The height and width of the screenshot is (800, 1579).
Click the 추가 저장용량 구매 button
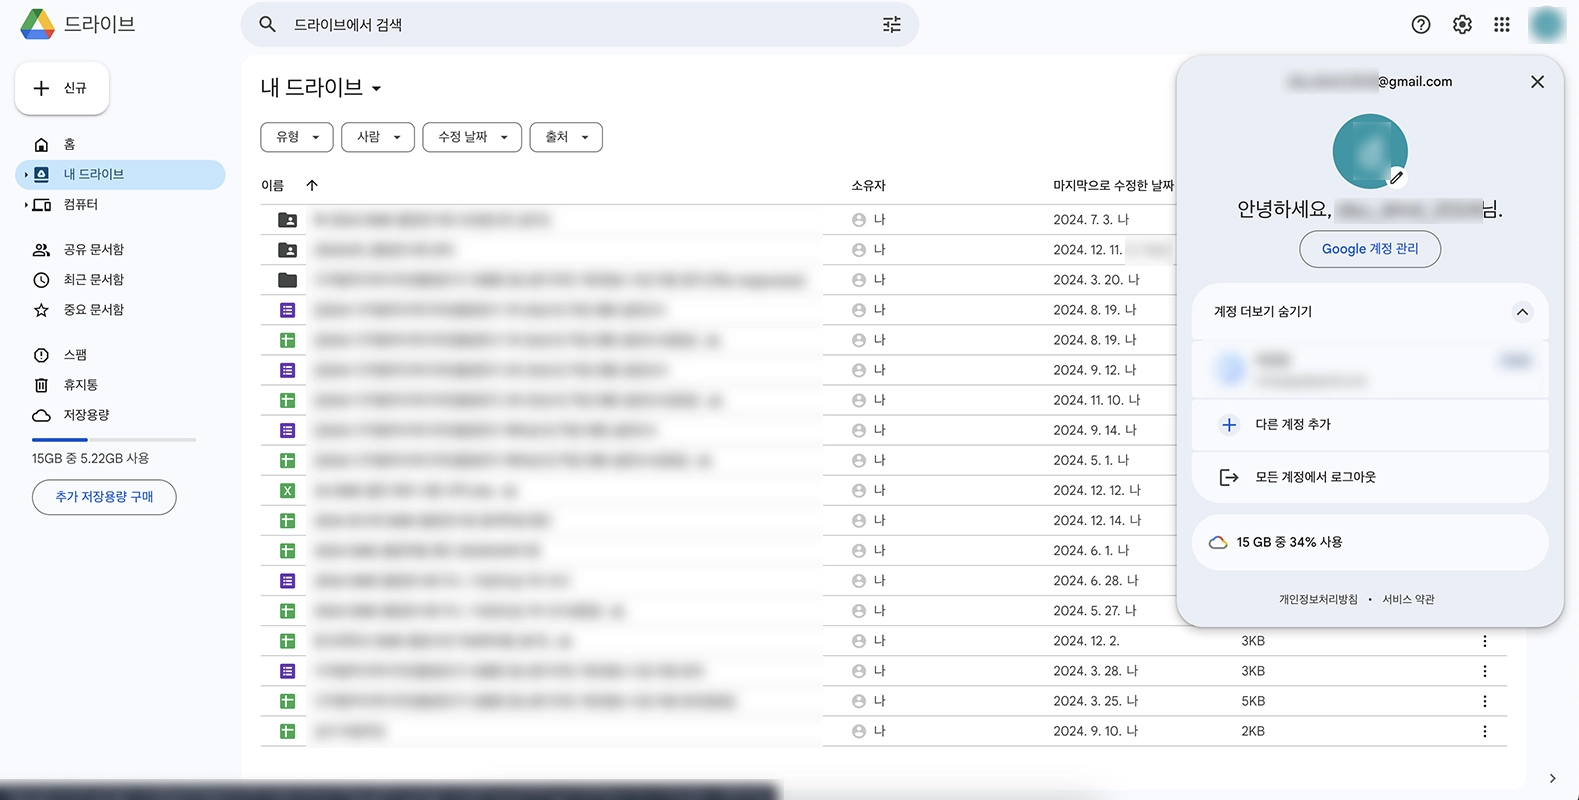click(x=104, y=497)
